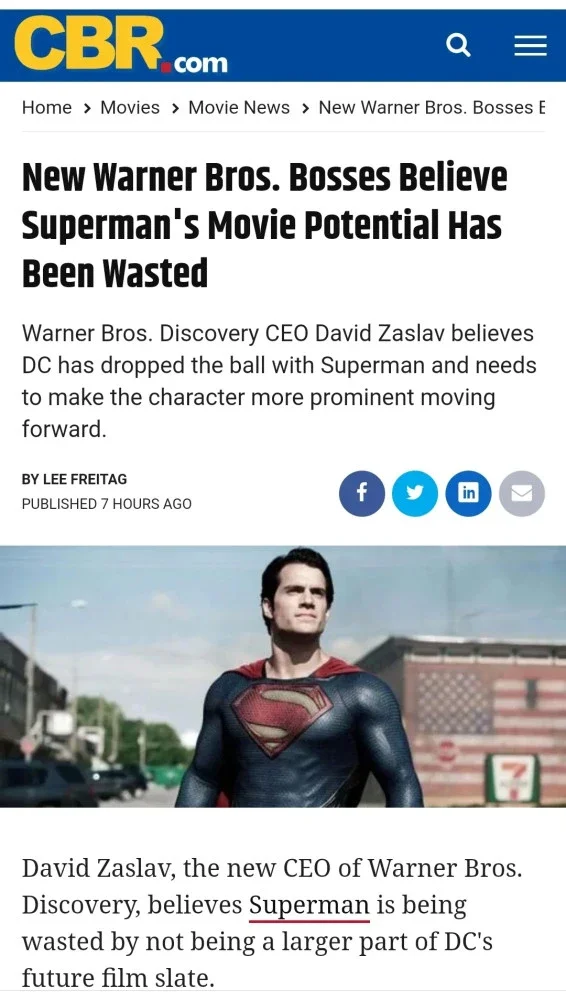Share article on LinkedIn
The width and height of the screenshot is (566, 1000).
pos(468,493)
